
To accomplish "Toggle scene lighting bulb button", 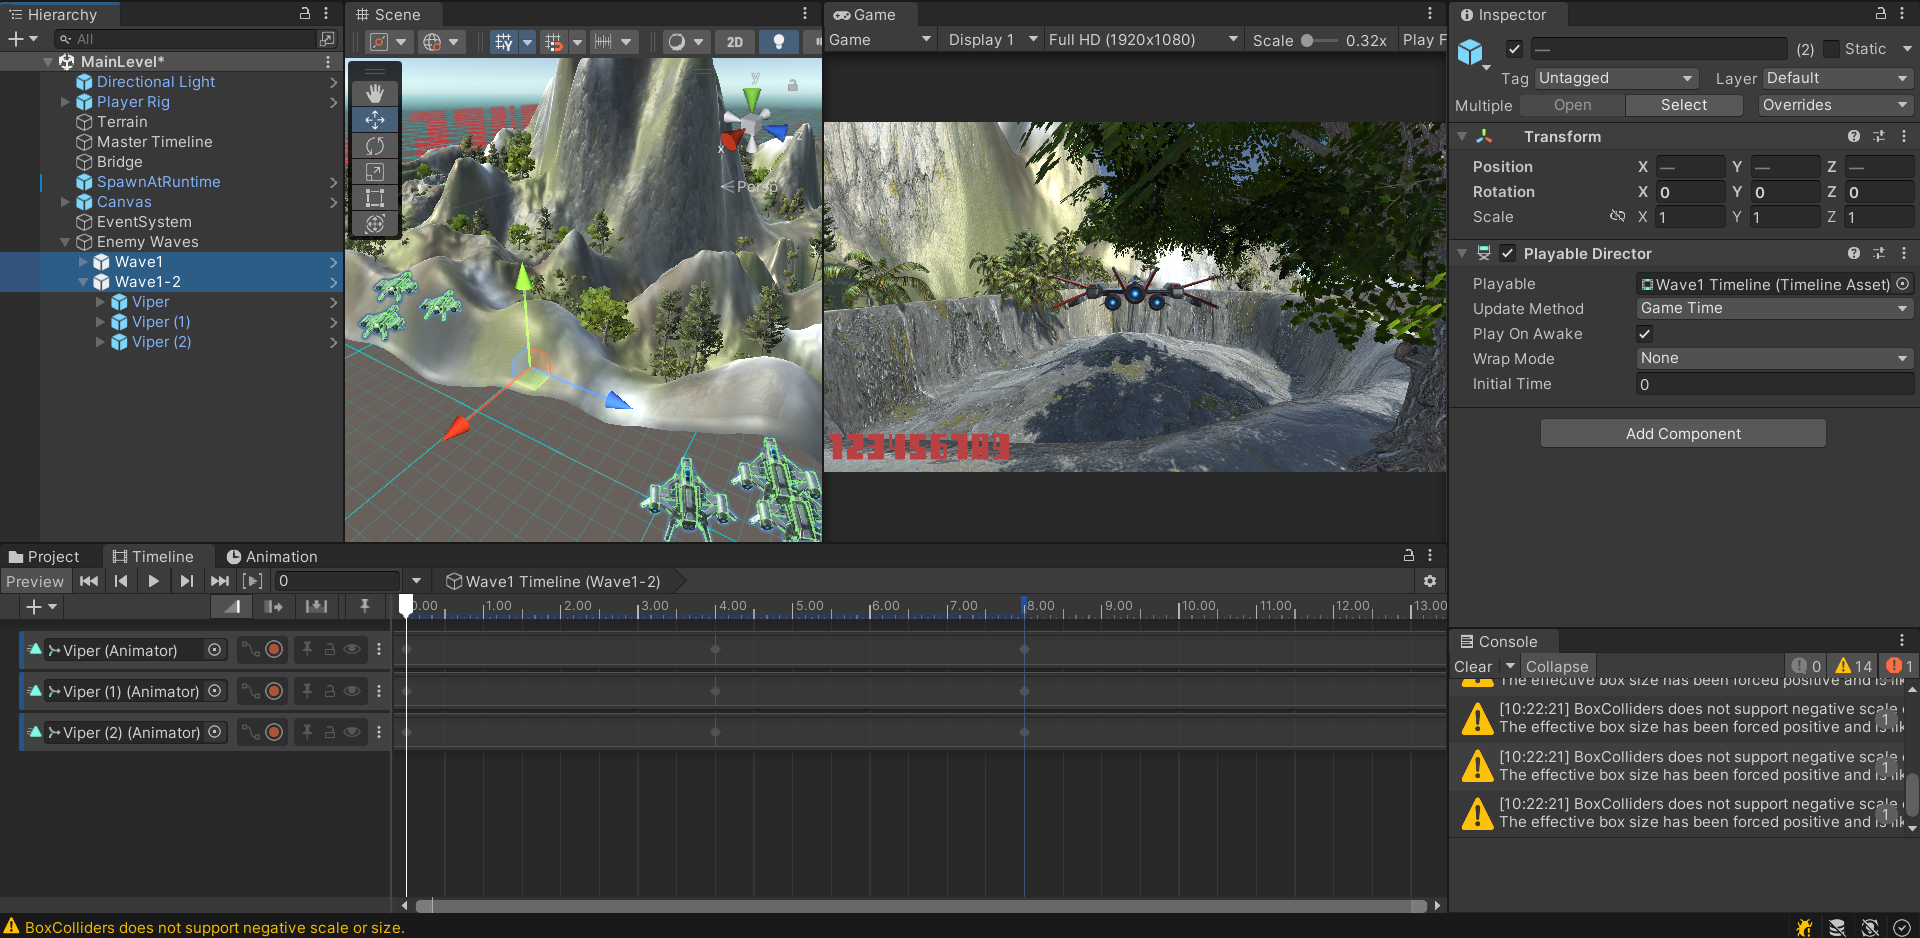I will coord(779,41).
